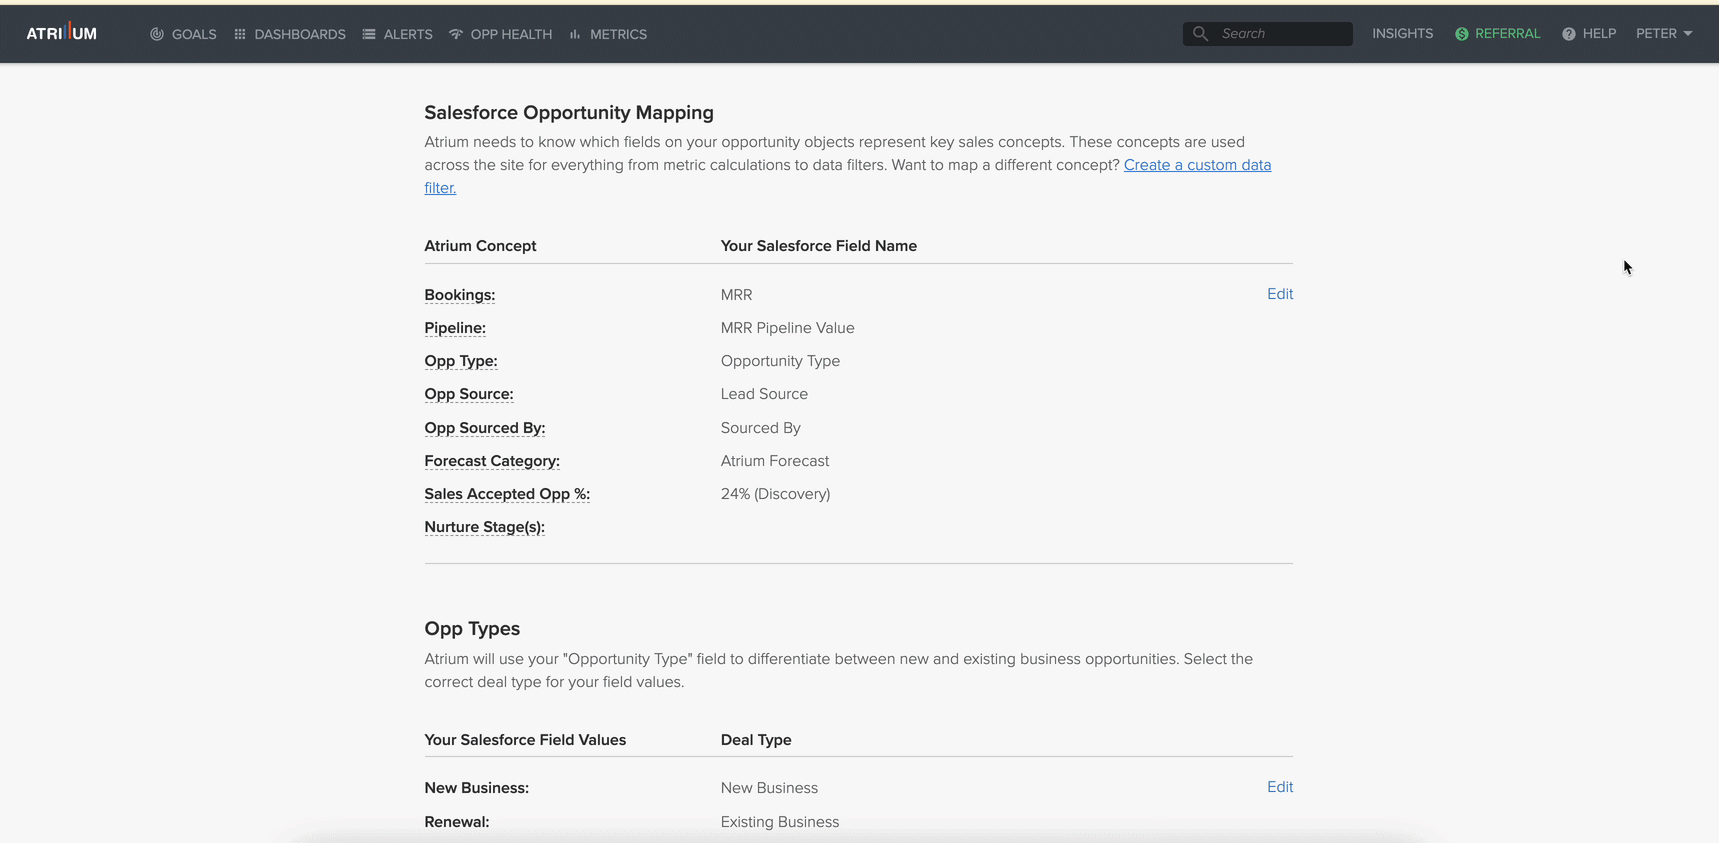The image size is (1719, 843).
Task: Edit the Opp Types deal mapping
Action: point(1280,787)
